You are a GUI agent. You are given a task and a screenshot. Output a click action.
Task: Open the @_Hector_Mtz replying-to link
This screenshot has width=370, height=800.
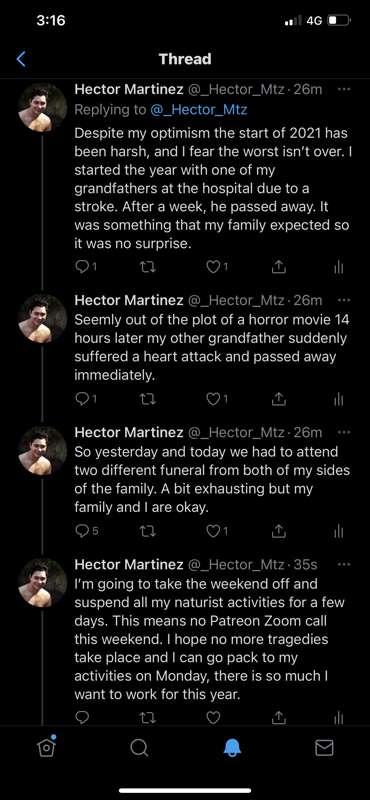coord(199,109)
